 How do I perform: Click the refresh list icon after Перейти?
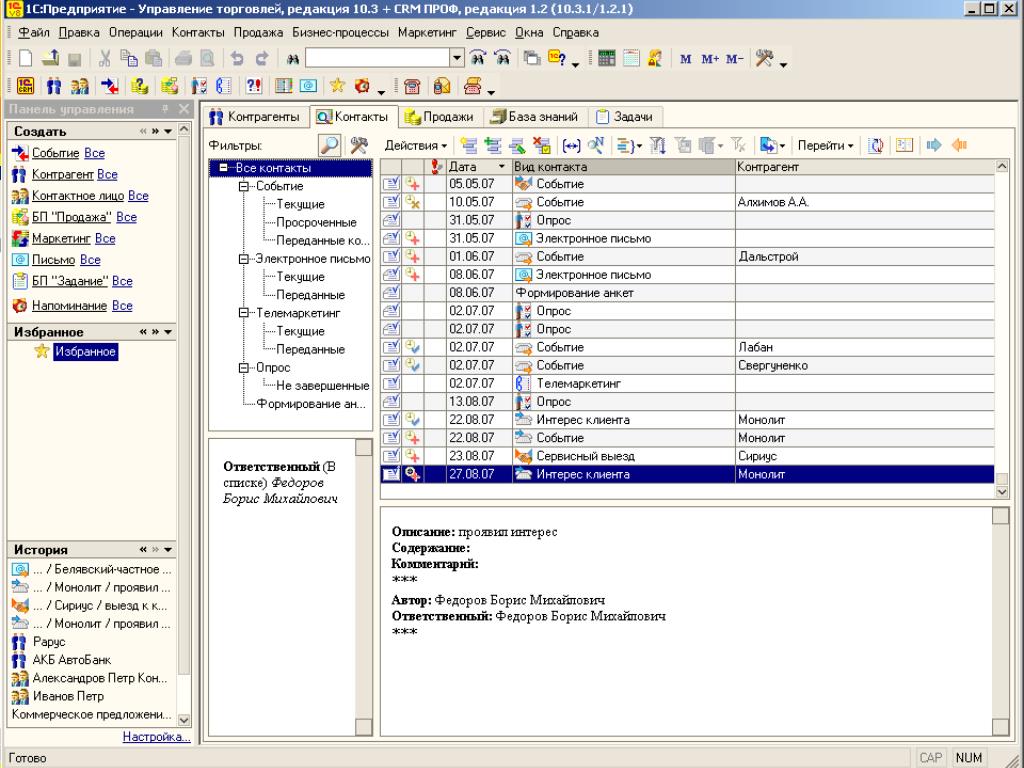click(x=876, y=145)
